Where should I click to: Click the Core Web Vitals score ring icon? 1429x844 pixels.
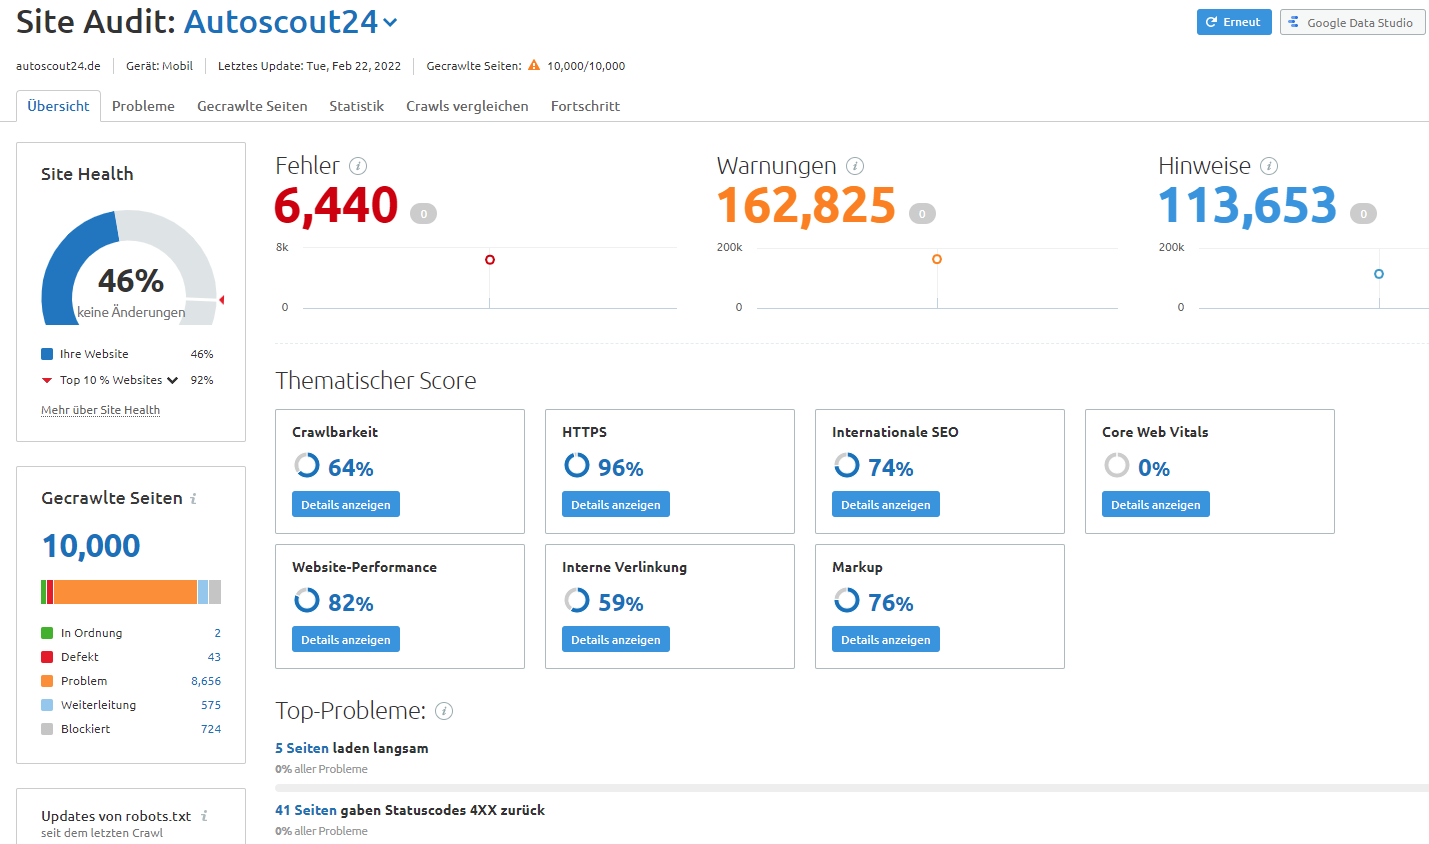1117,465
